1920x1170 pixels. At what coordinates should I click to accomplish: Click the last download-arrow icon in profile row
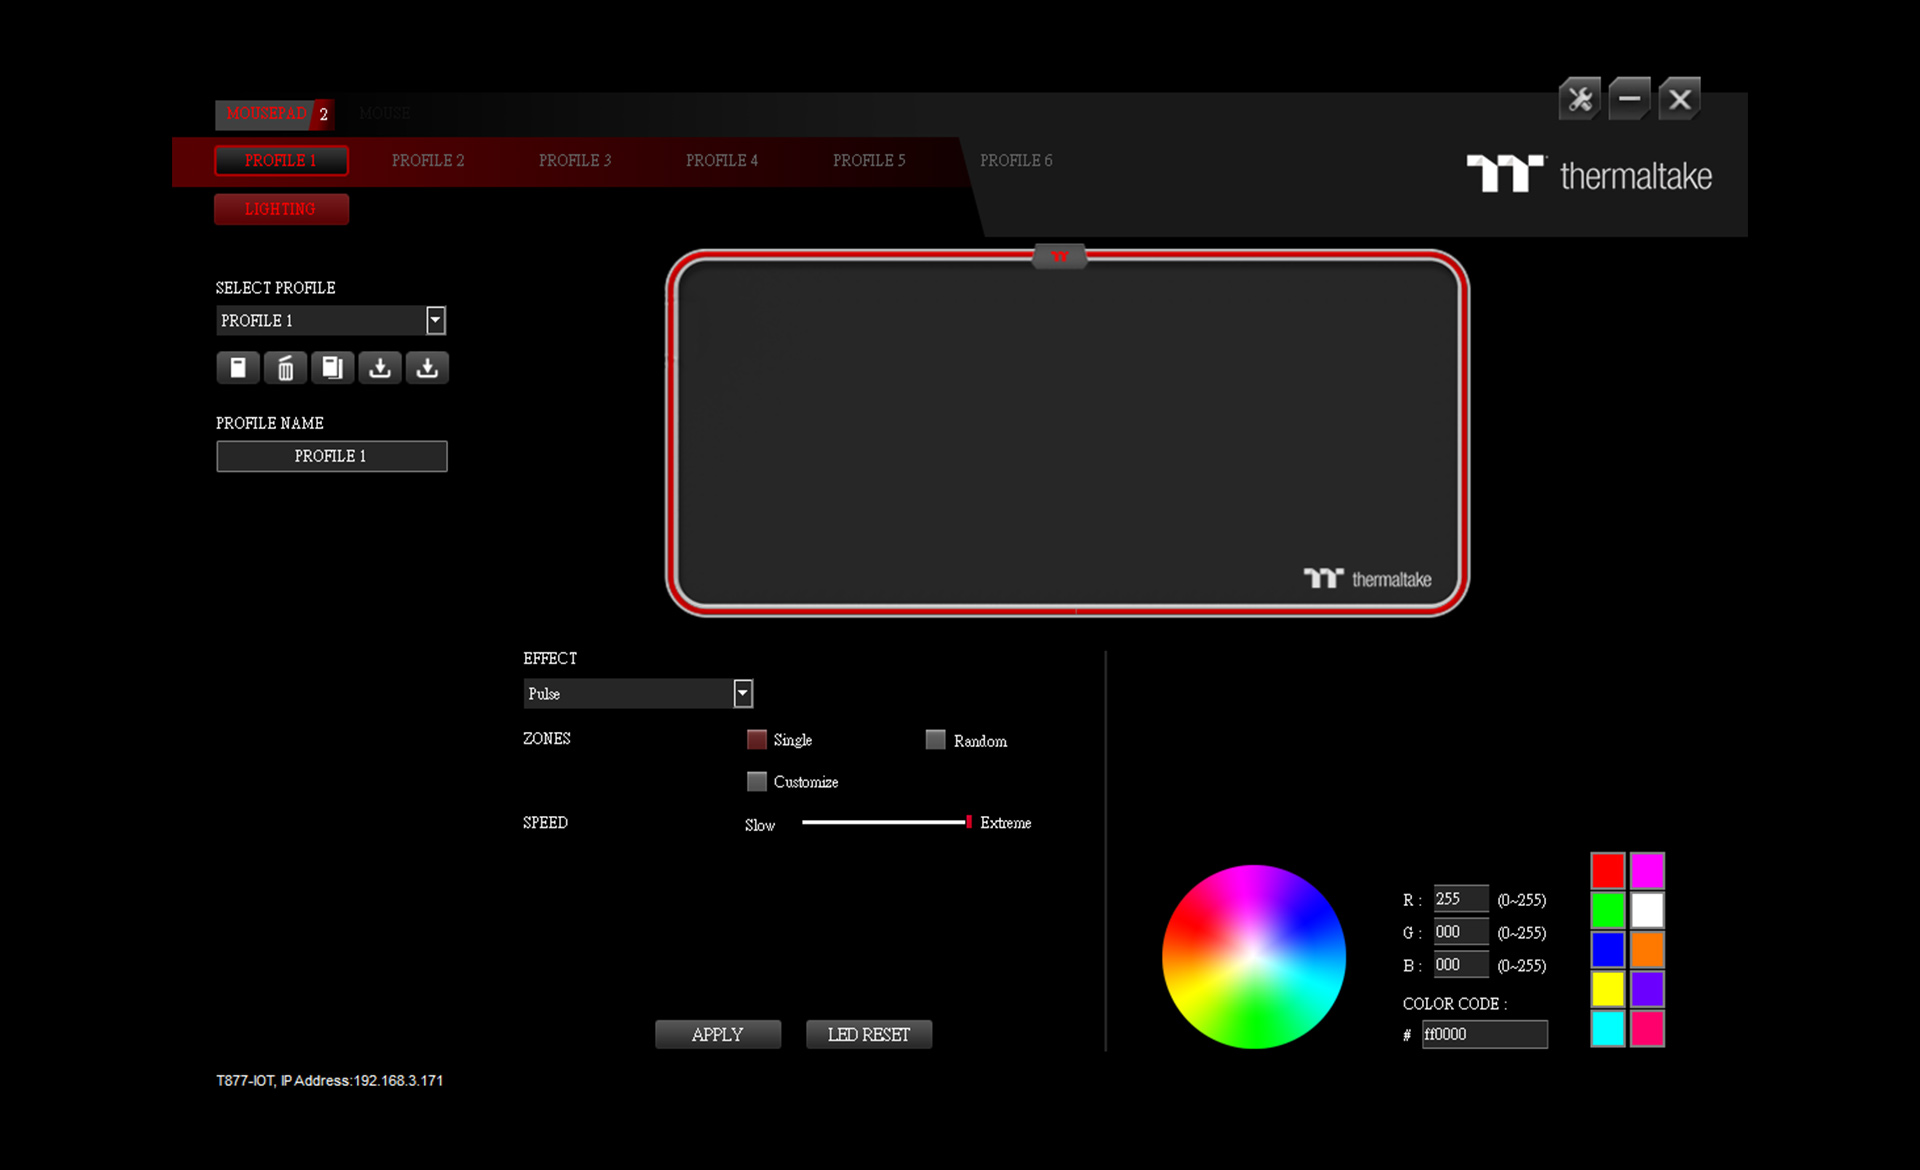click(427, 368)
